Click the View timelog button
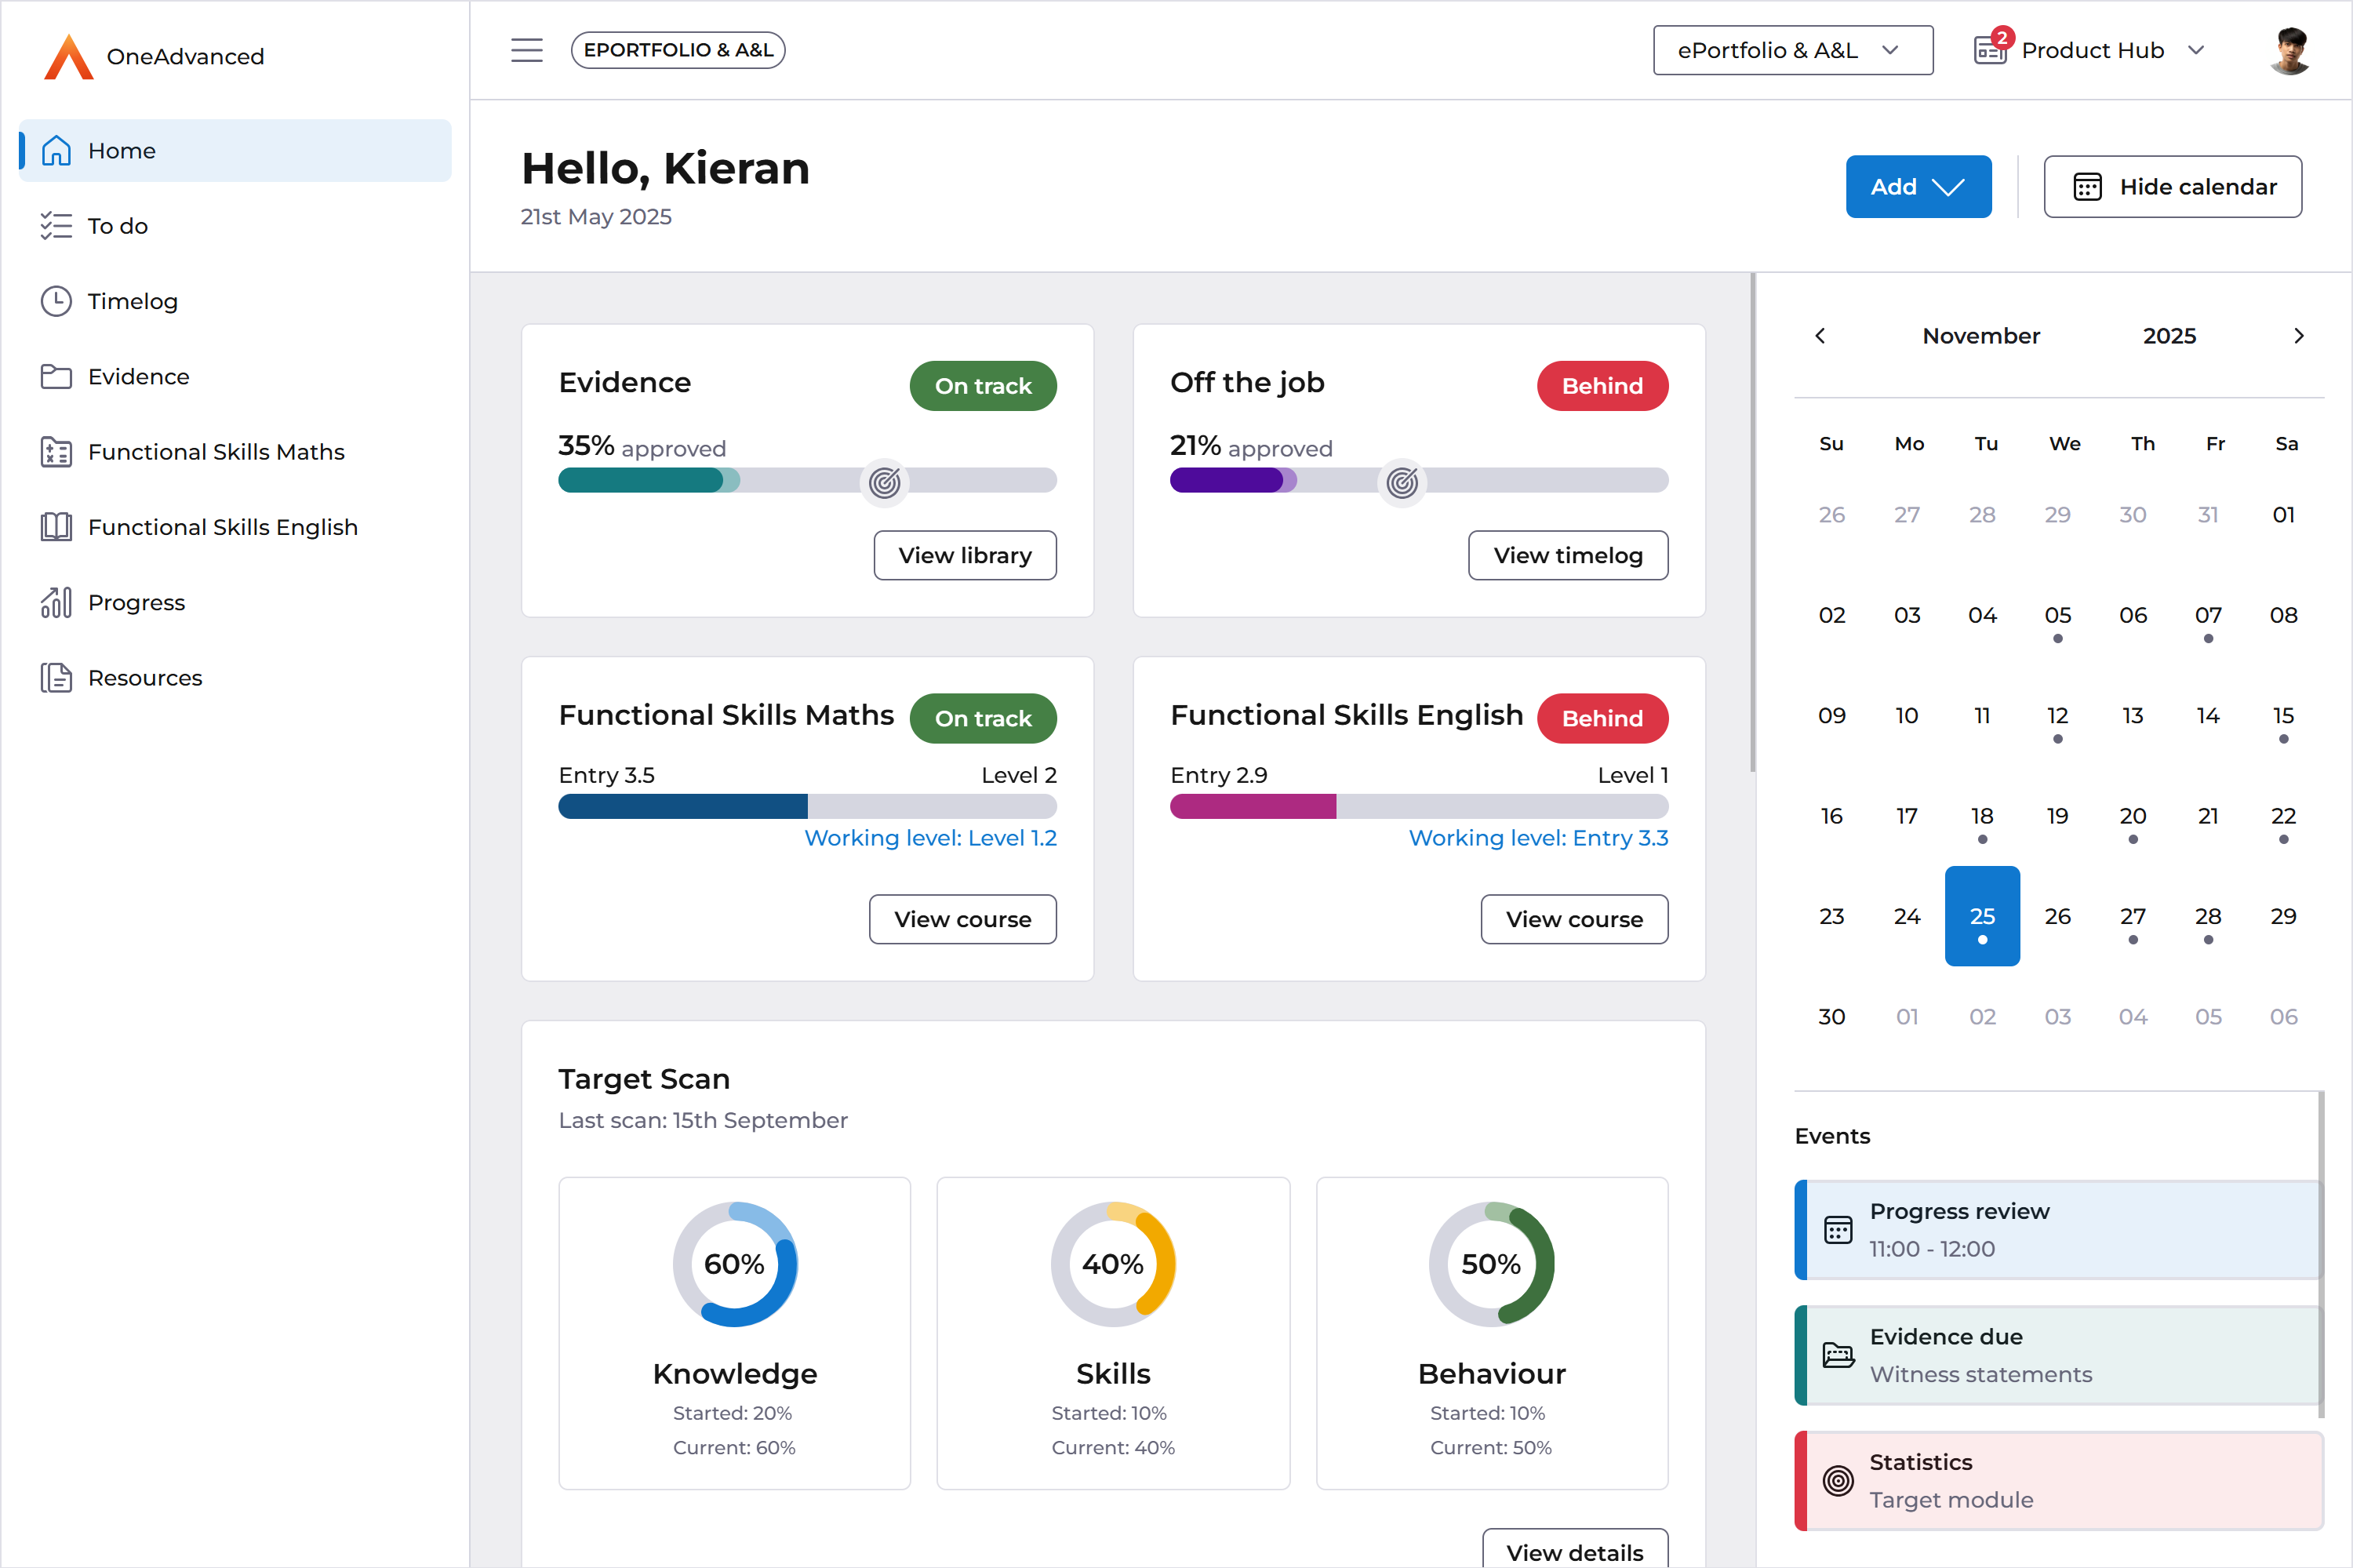The height and width of the screenshot is (1568, 2353). 1567,555
